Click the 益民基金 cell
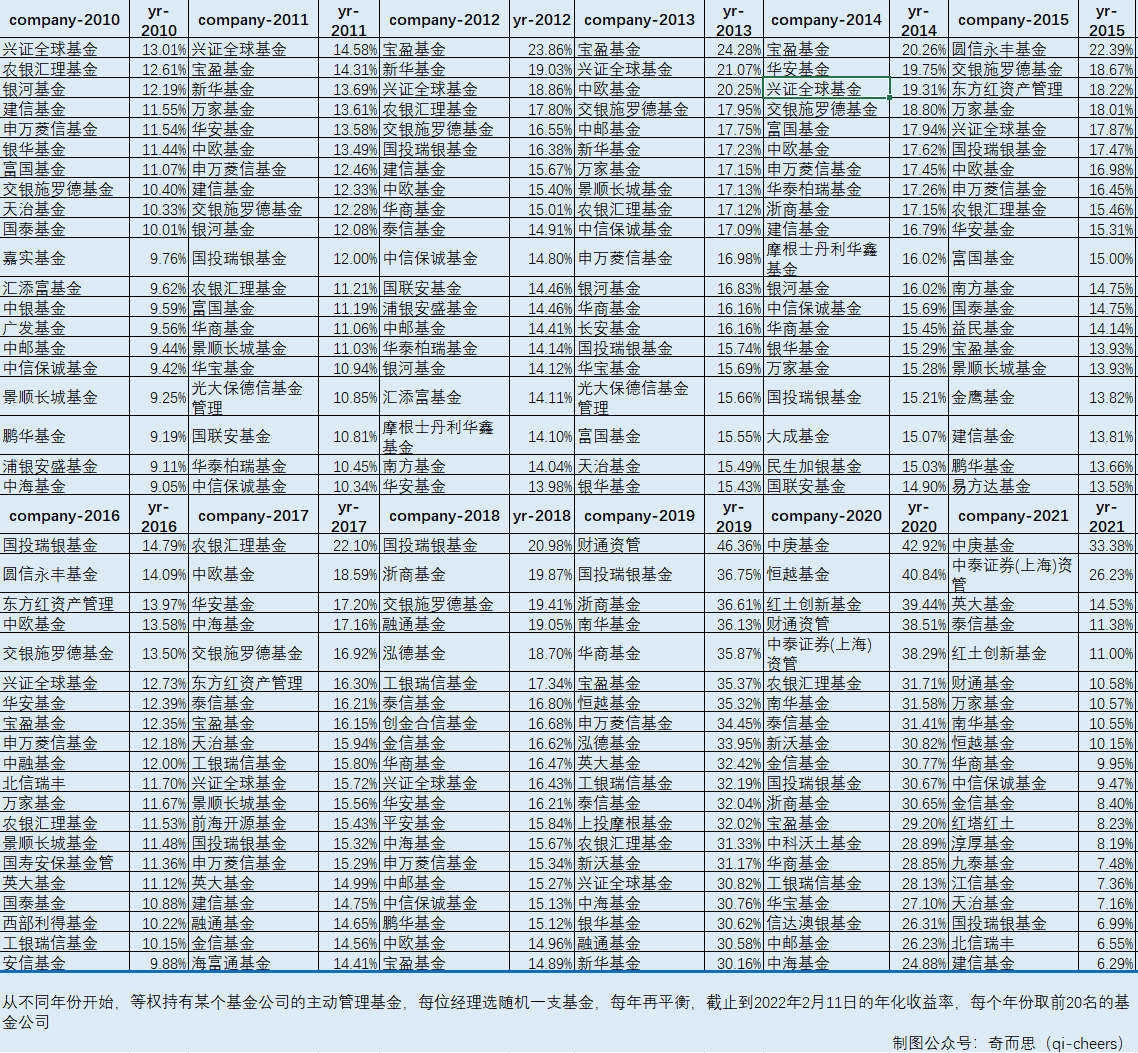Image resolution: width=1138 pixels, height=1053 pixels. (1013, 328)
